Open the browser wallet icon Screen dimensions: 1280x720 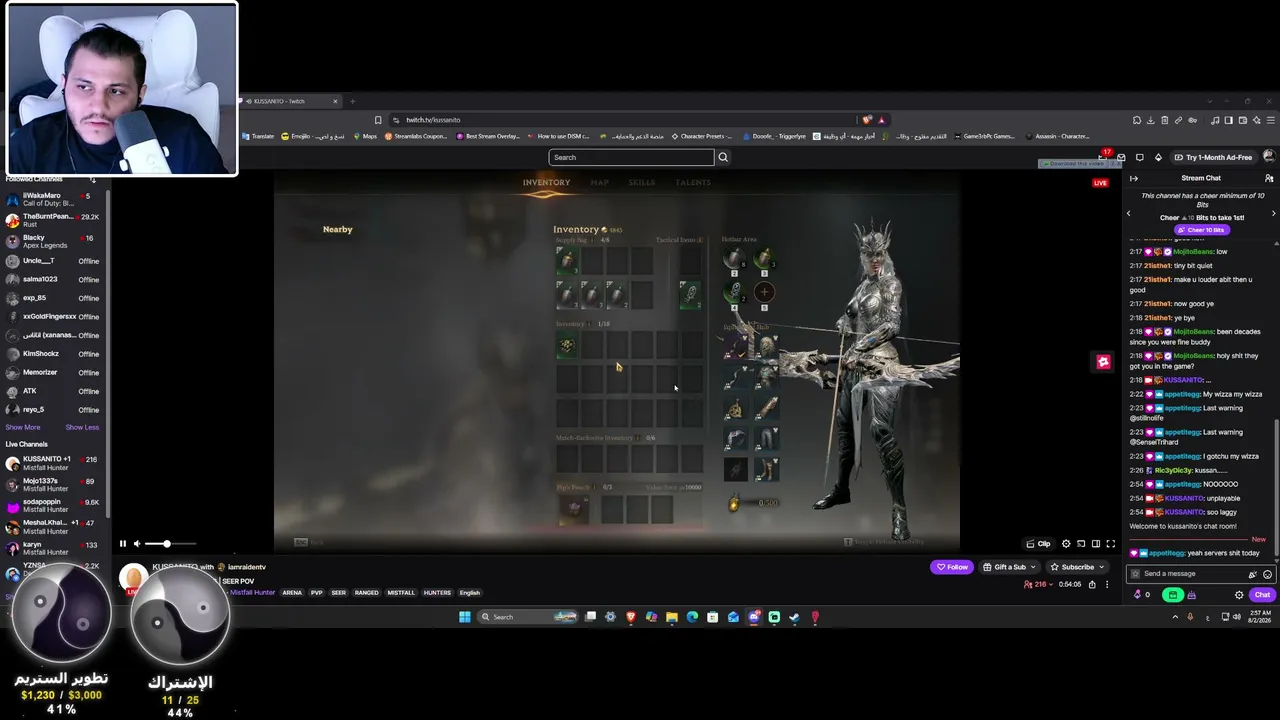click(1243, 120)
